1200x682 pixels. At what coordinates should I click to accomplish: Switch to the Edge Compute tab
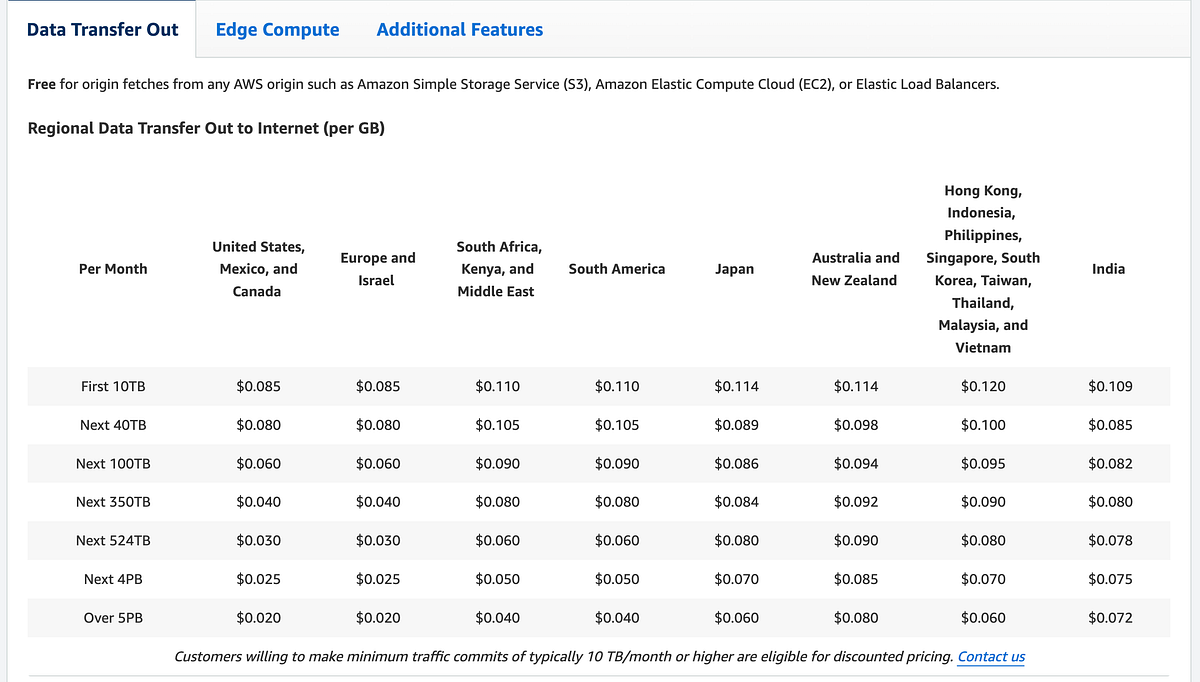pos(277,29)
